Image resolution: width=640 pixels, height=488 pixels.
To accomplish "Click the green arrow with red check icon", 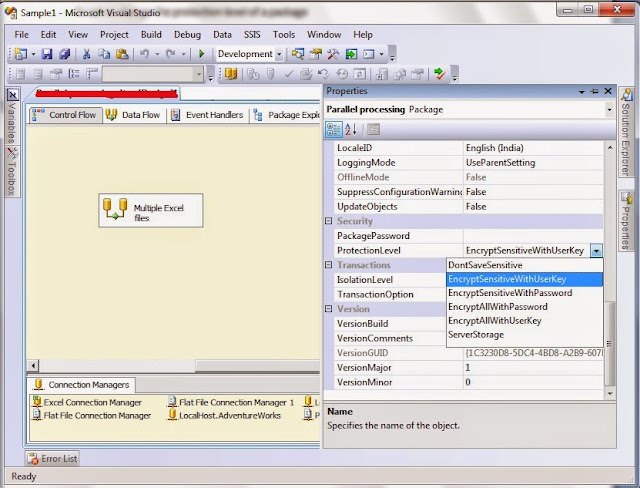I will (x=439, y=74).
